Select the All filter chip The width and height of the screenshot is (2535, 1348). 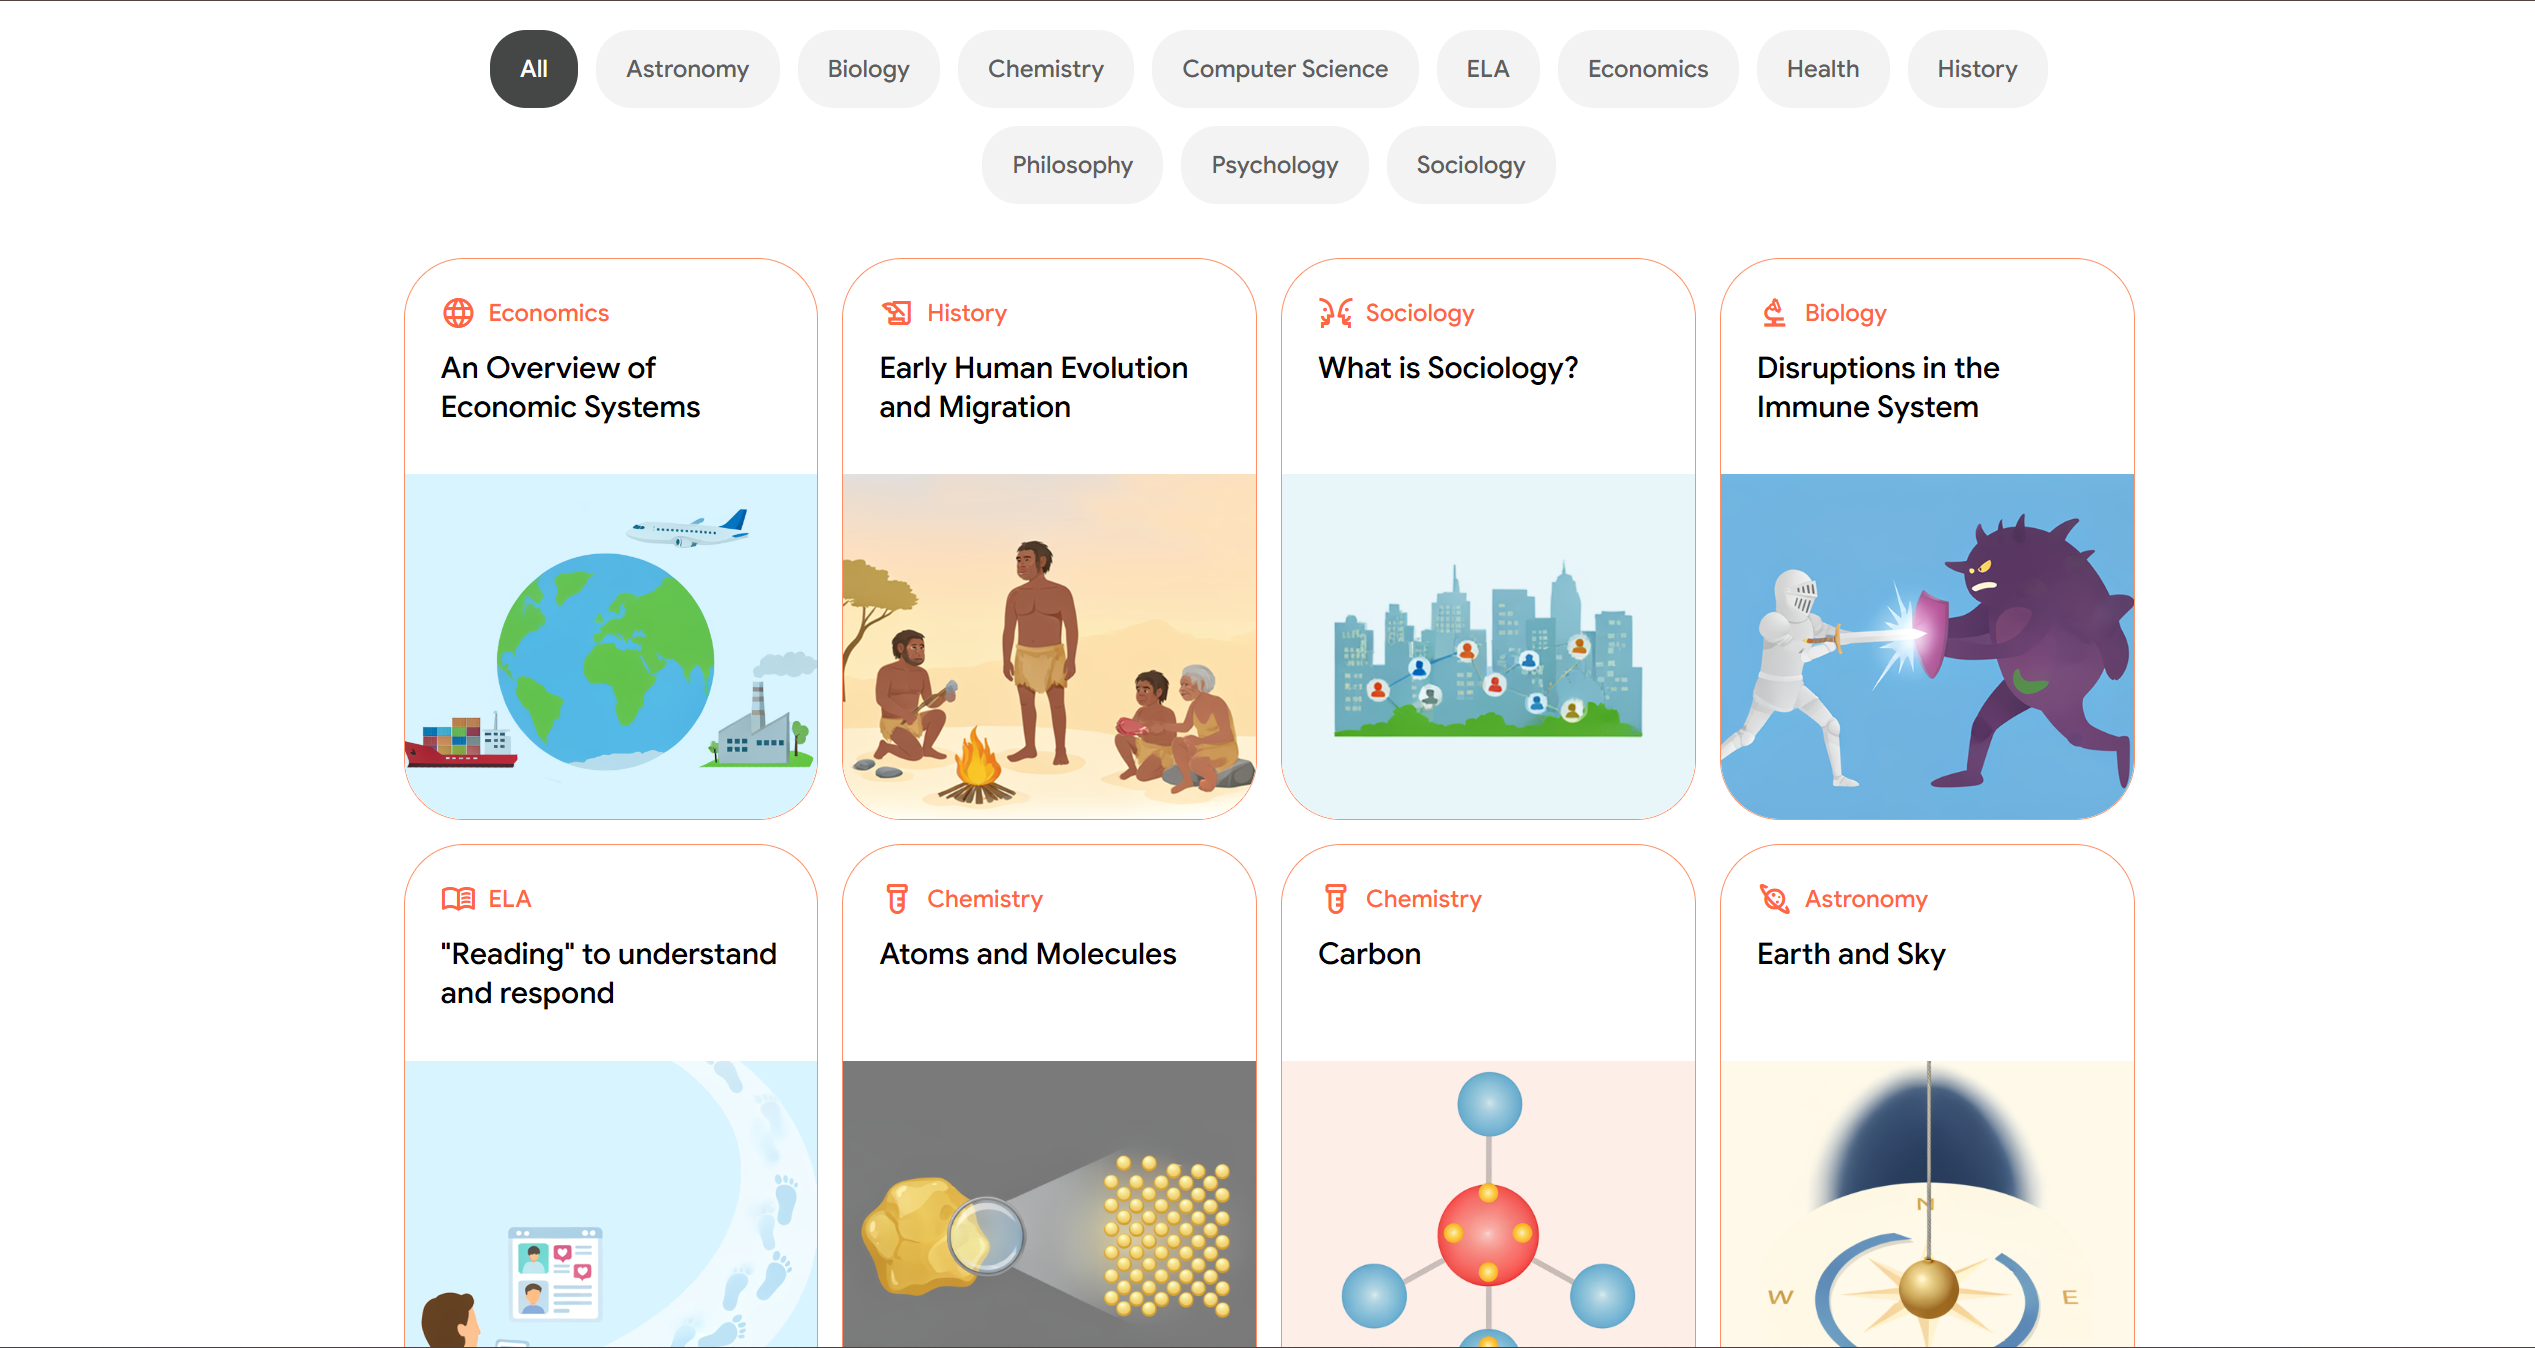[x=533, y=69]
